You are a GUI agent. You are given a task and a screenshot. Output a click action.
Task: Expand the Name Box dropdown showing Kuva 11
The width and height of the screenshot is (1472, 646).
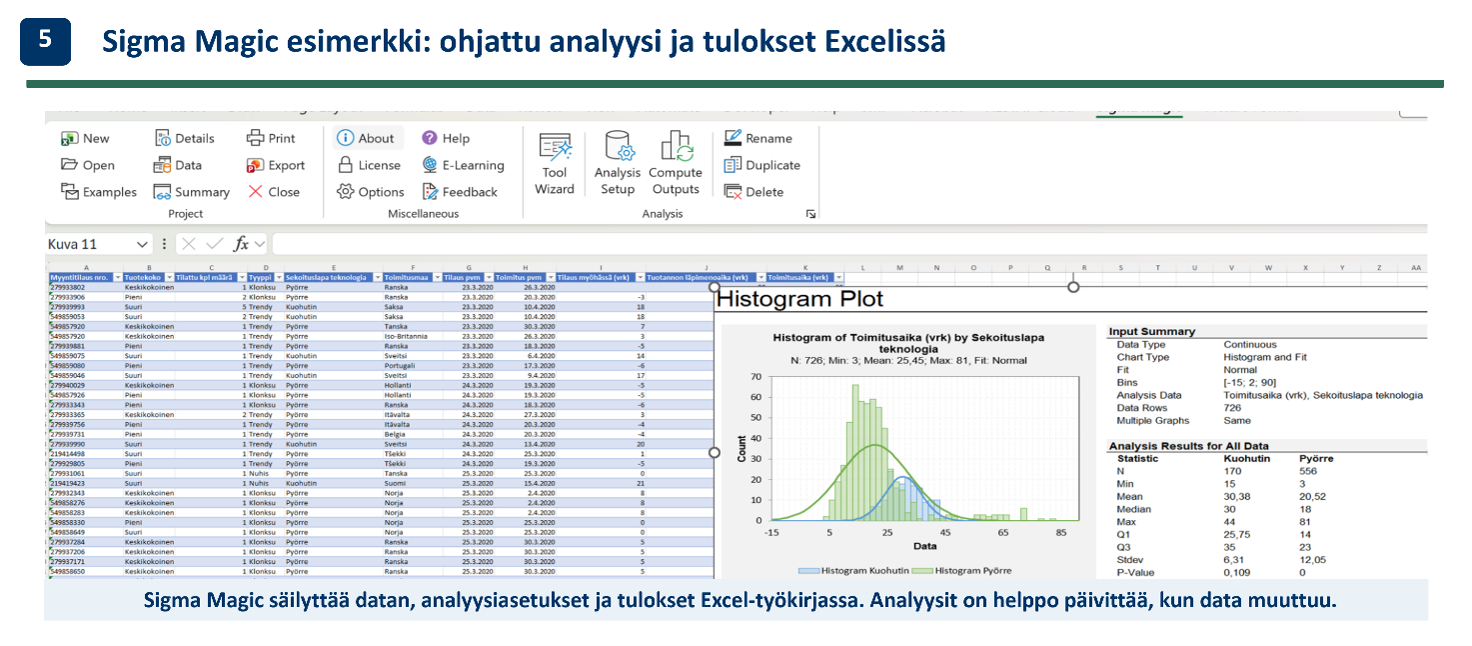142,244
